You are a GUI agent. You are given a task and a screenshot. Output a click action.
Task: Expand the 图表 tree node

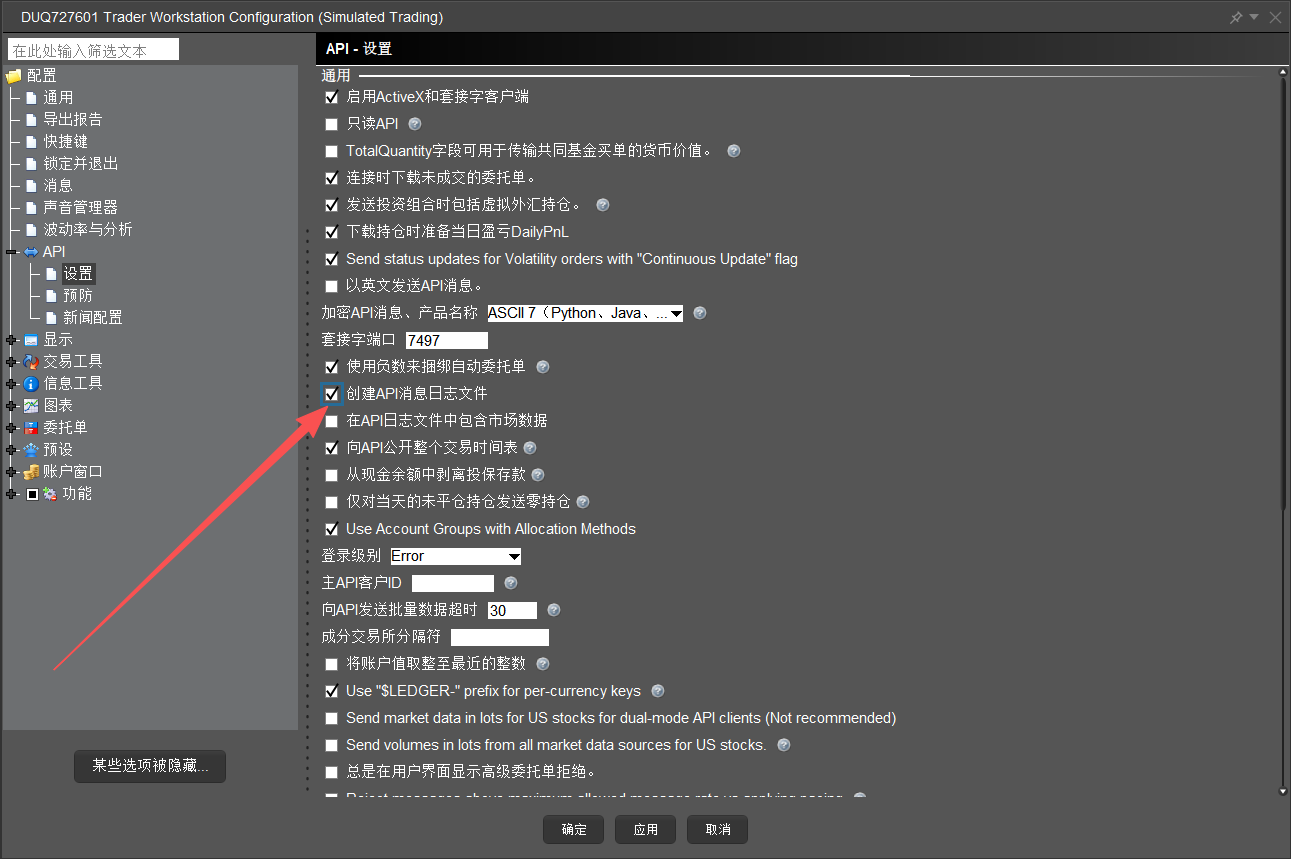(12, 406)
